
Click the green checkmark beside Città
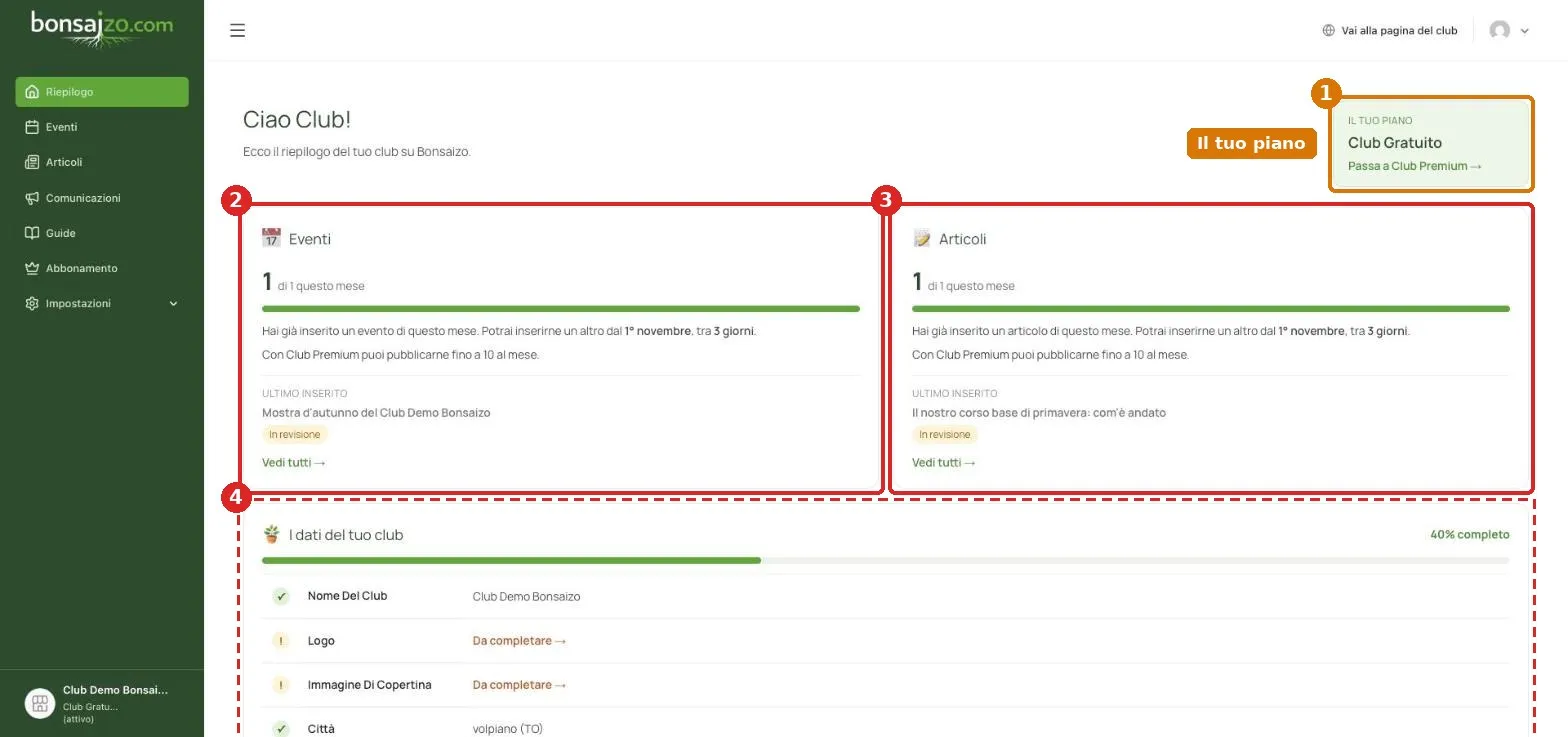click(x=281, y=729)
